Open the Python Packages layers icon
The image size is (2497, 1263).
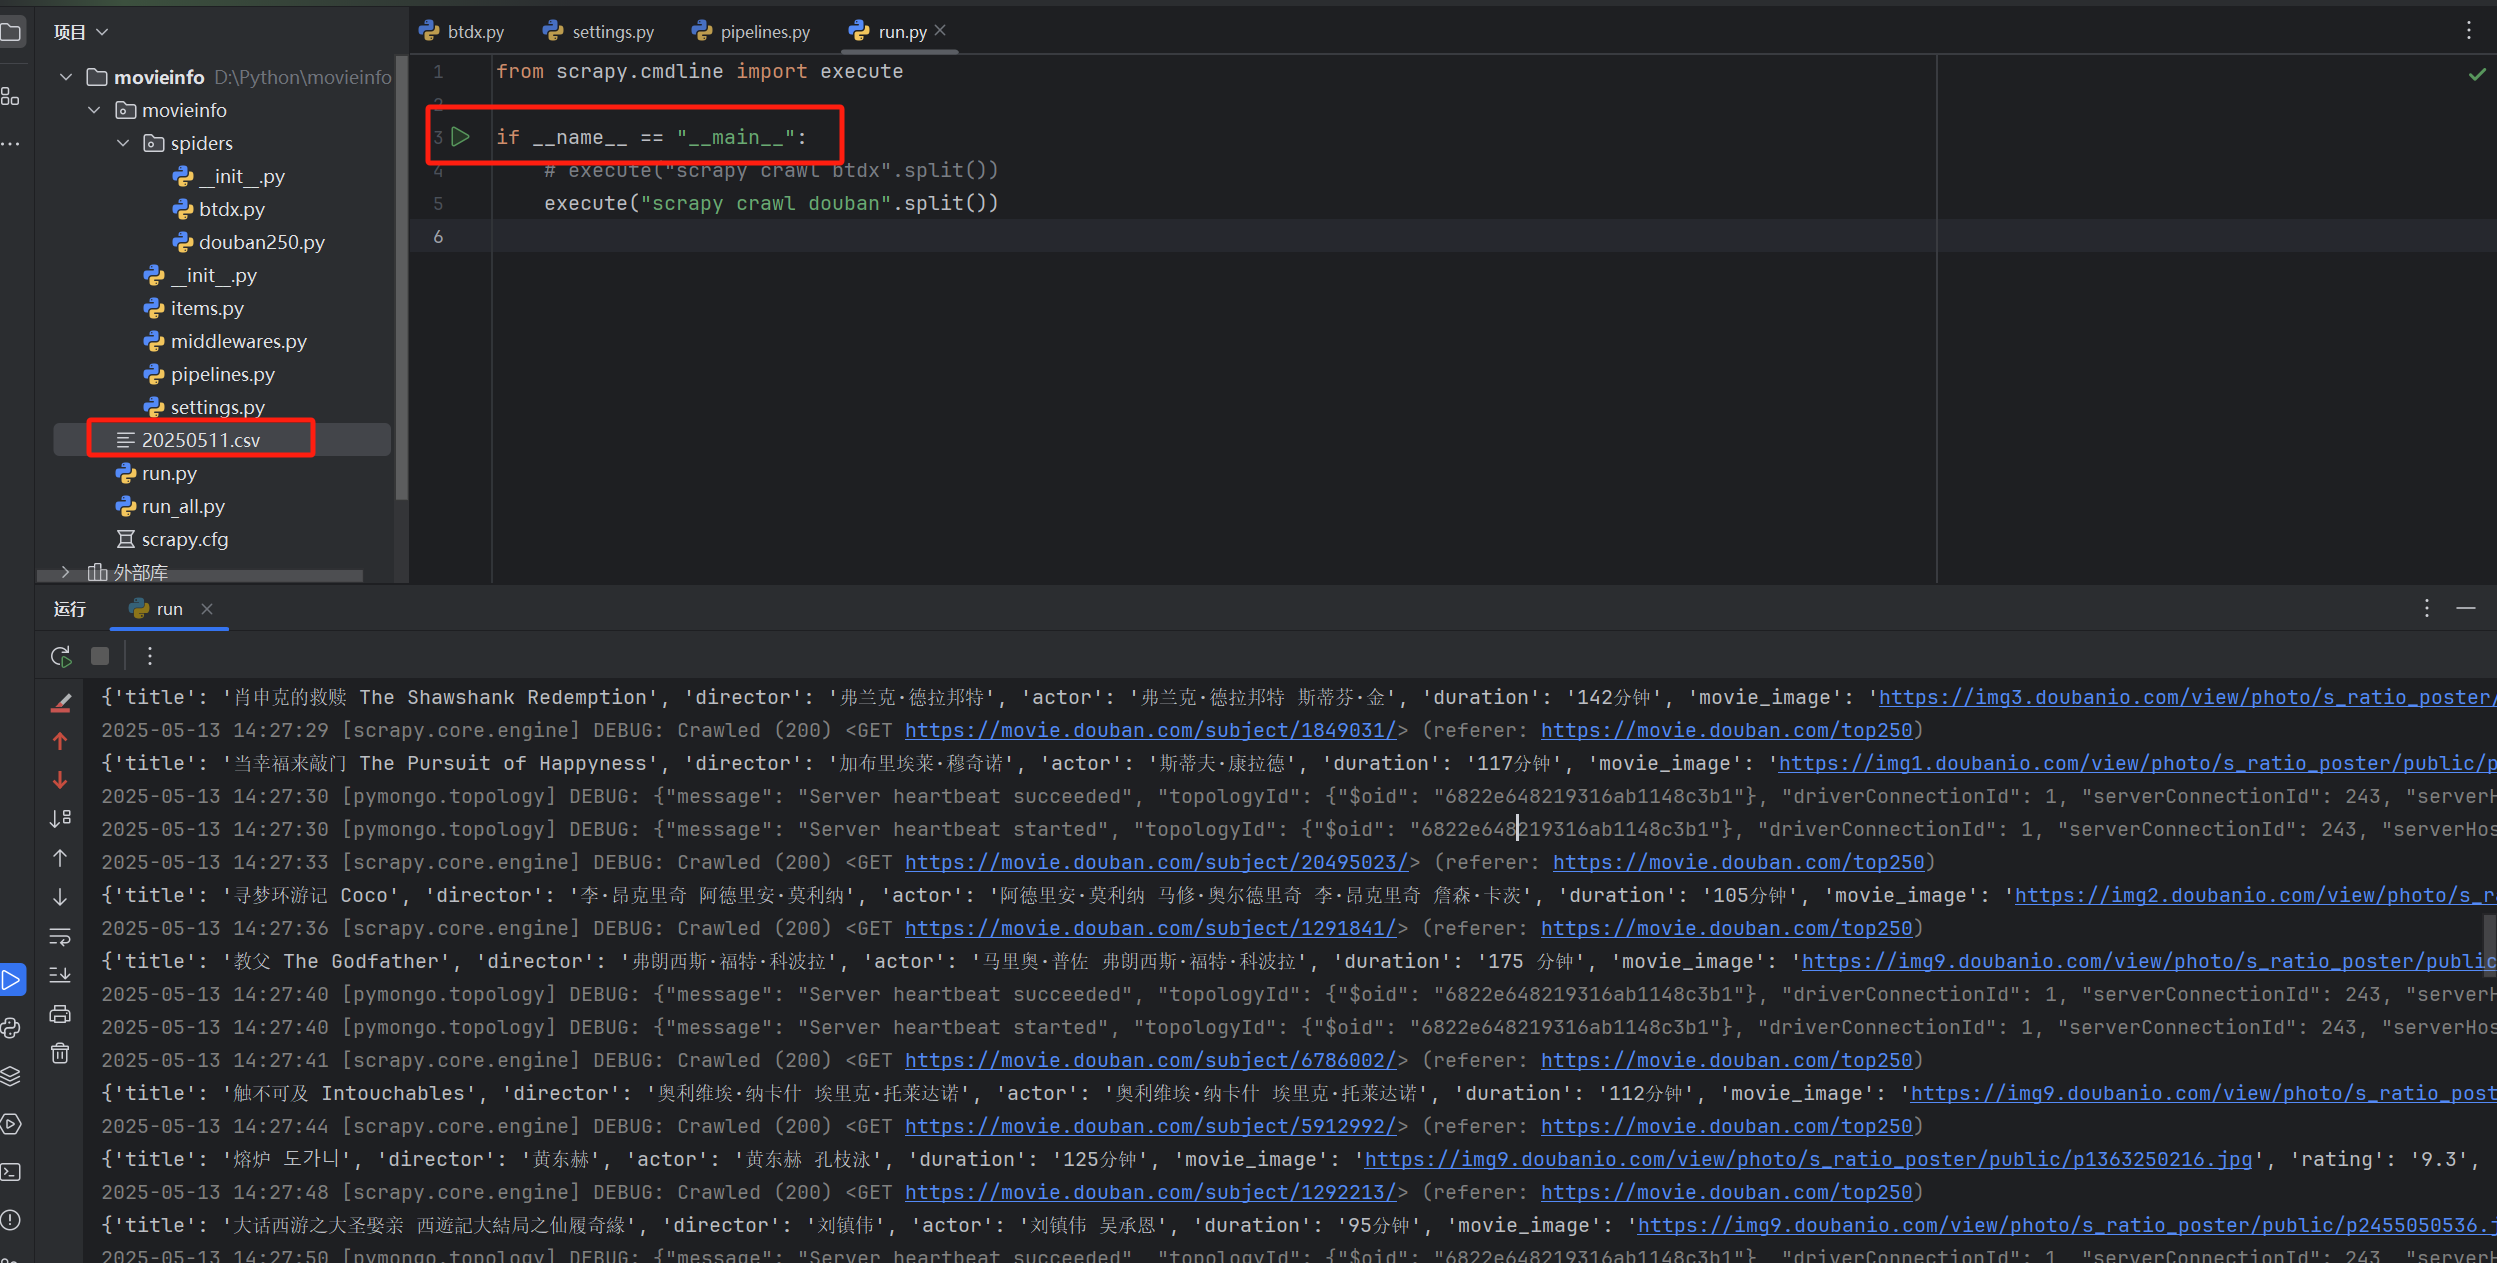pyautogui.click(x=11, y=1076)
